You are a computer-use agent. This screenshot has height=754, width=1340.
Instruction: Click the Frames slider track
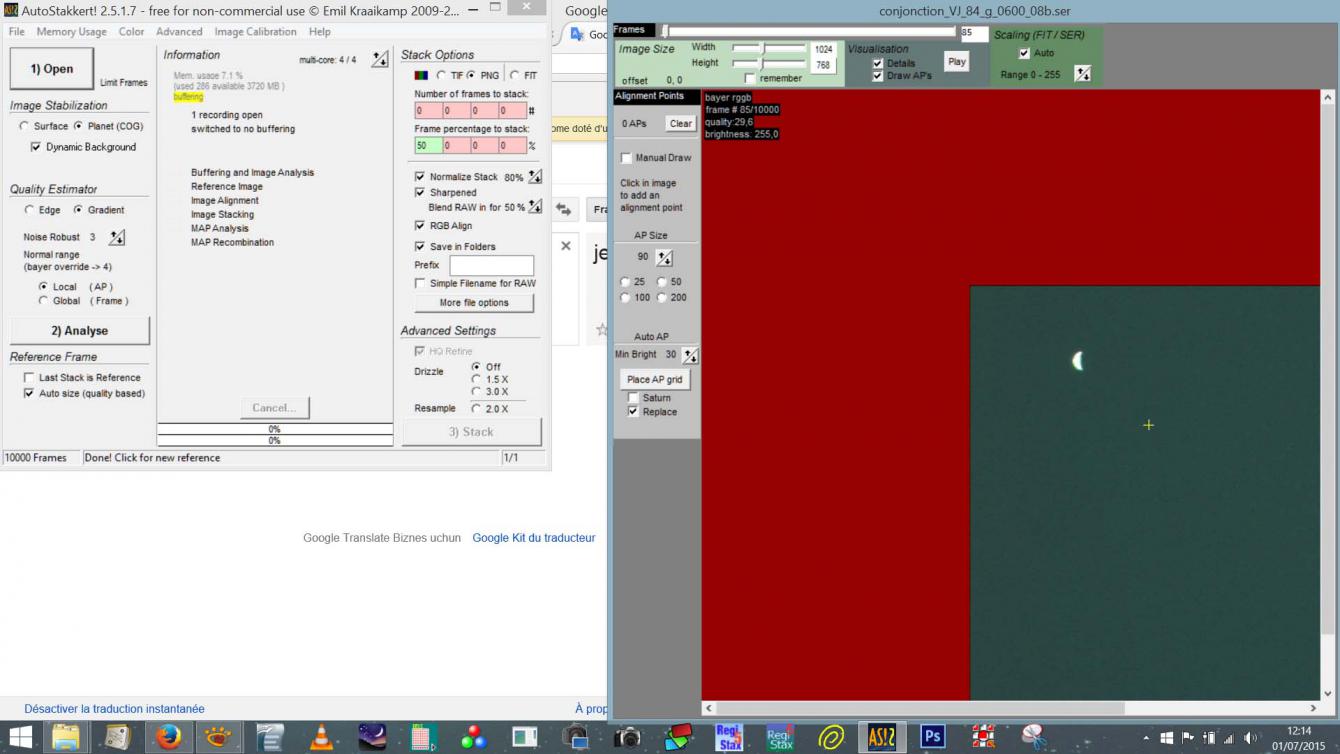(808, 32)
